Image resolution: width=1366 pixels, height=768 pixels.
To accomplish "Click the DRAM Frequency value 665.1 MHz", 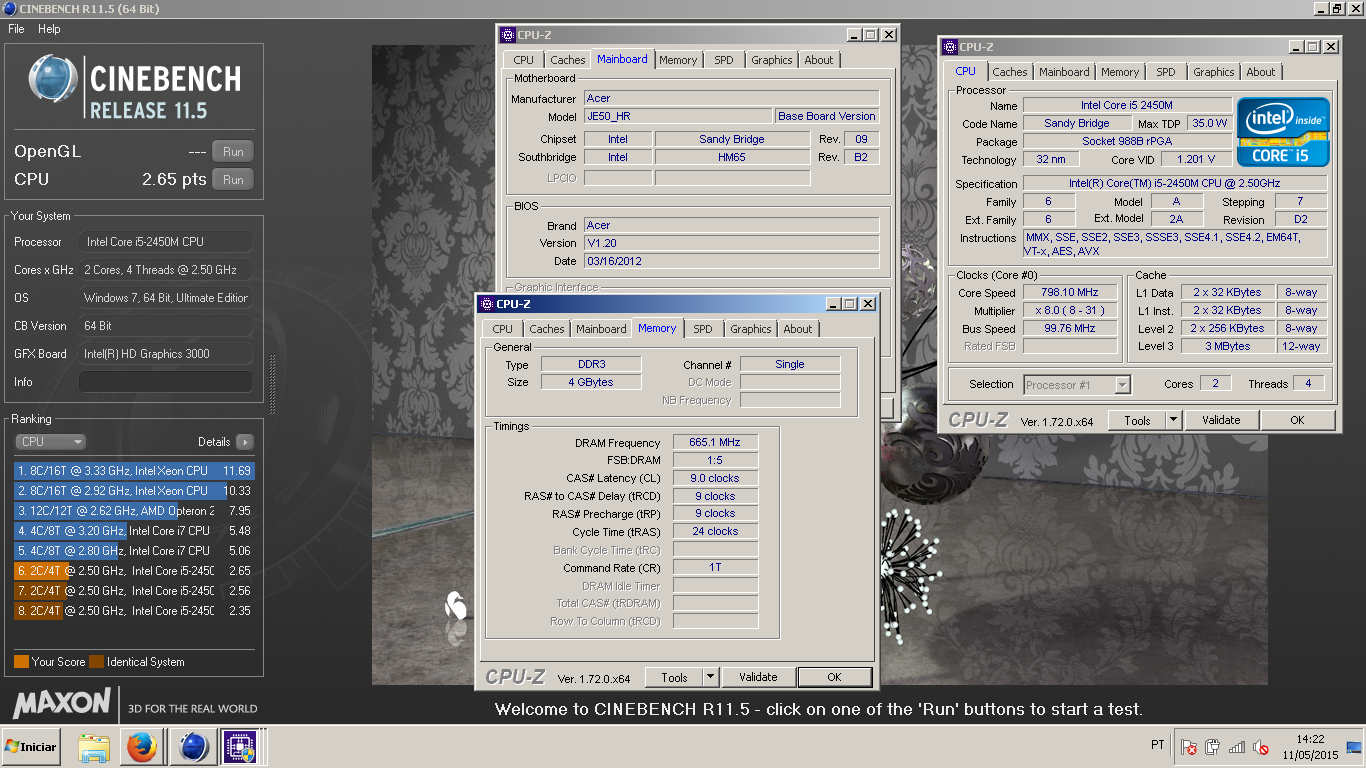I will tap(715, 442).
